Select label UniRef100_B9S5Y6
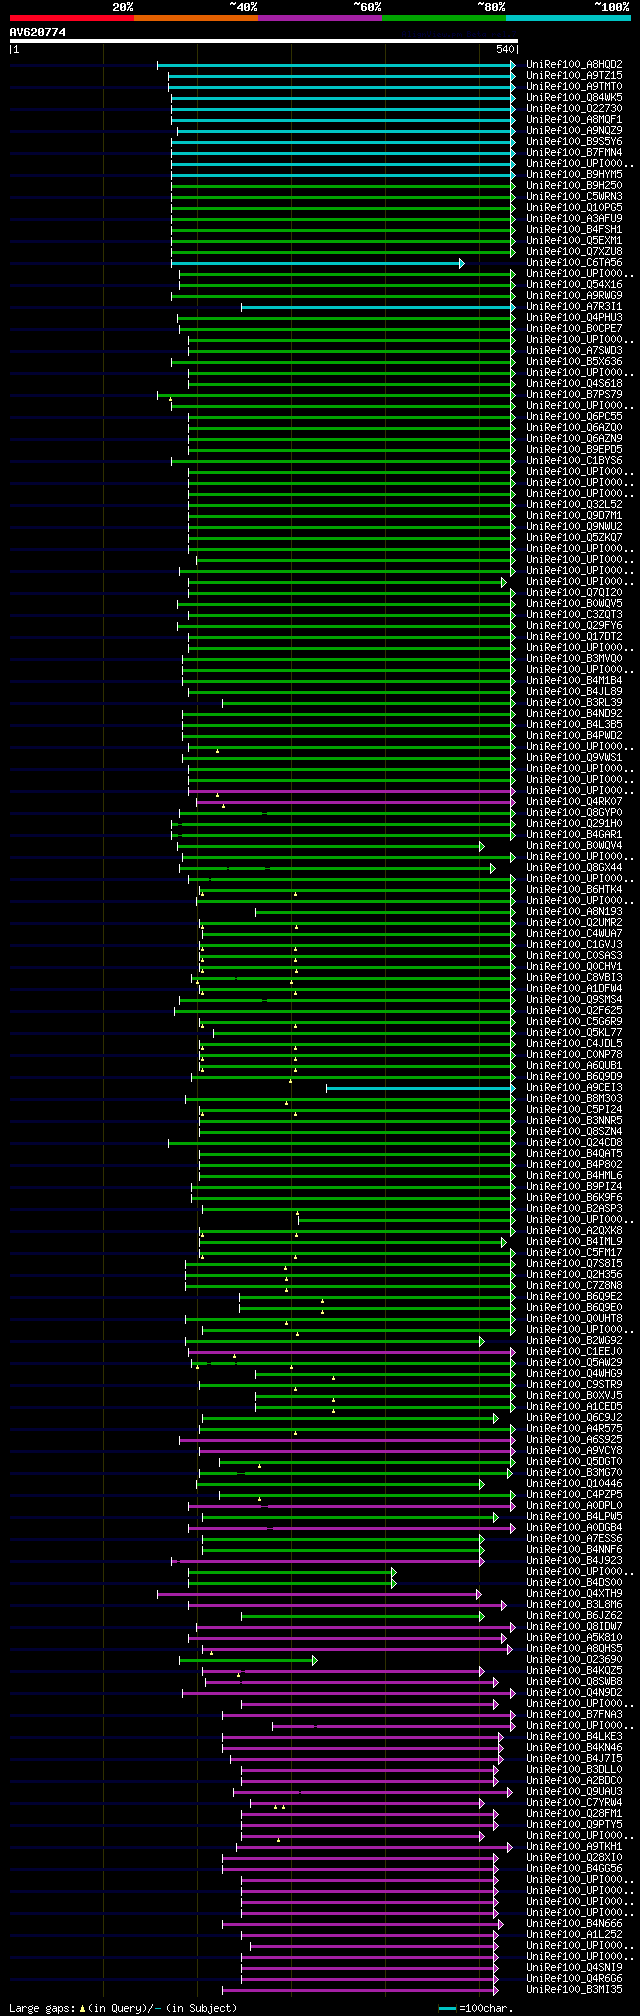The height and width of the screenshot is (2016, 640). [574, 142]
